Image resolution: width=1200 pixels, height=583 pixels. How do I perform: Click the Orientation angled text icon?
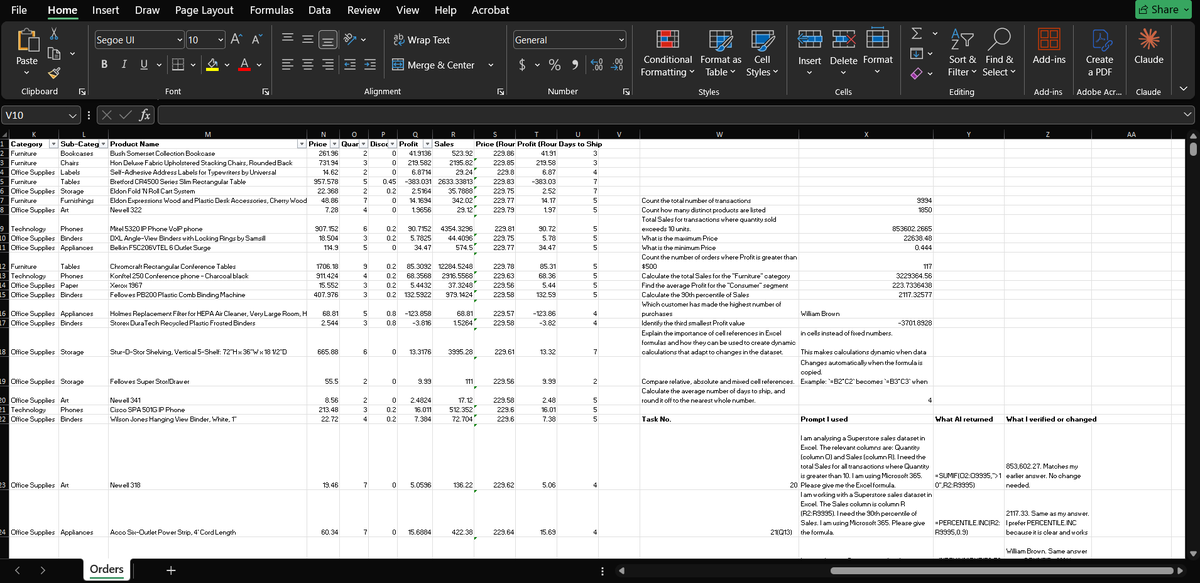351,40
